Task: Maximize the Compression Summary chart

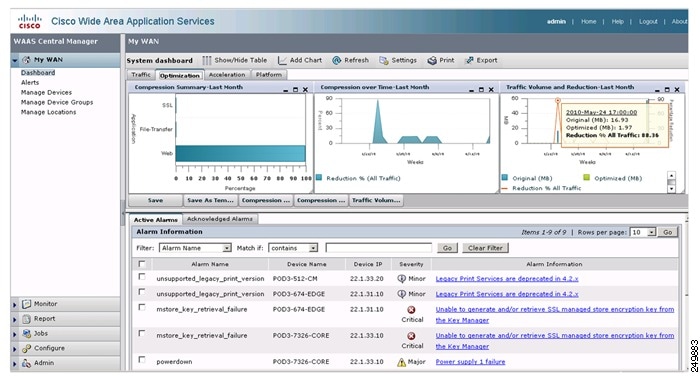Action: coord(295,89)
